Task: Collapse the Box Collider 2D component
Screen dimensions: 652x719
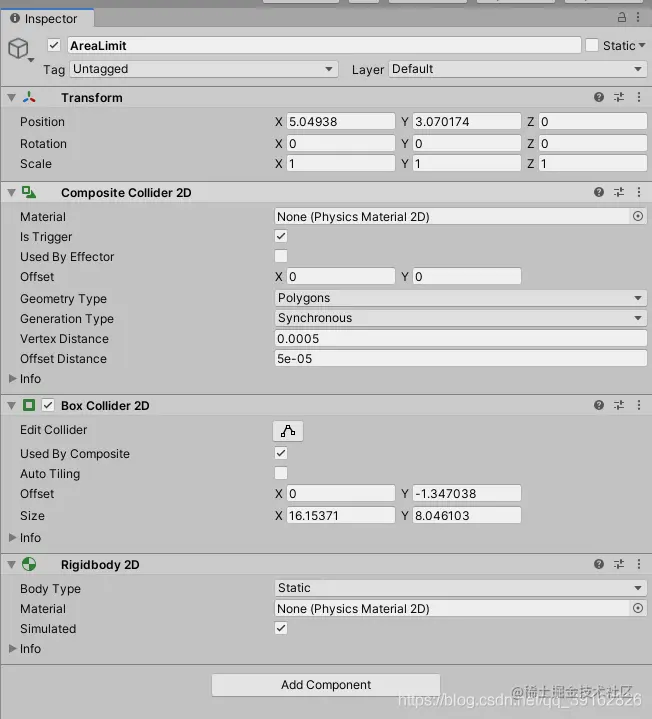Action: (x=11, y=405)
